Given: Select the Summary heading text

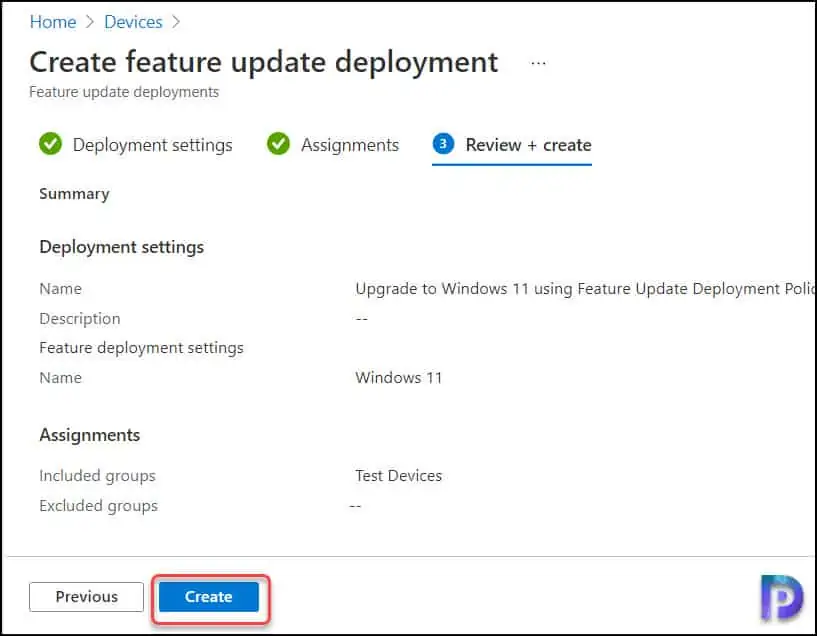Looking at the screenshot, I should click(75, 194).
